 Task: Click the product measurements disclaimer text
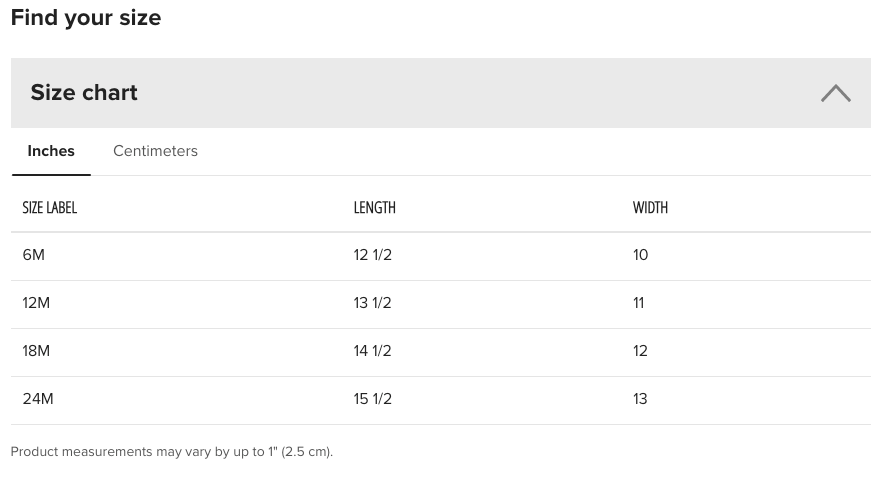click(x=171, y=452)
